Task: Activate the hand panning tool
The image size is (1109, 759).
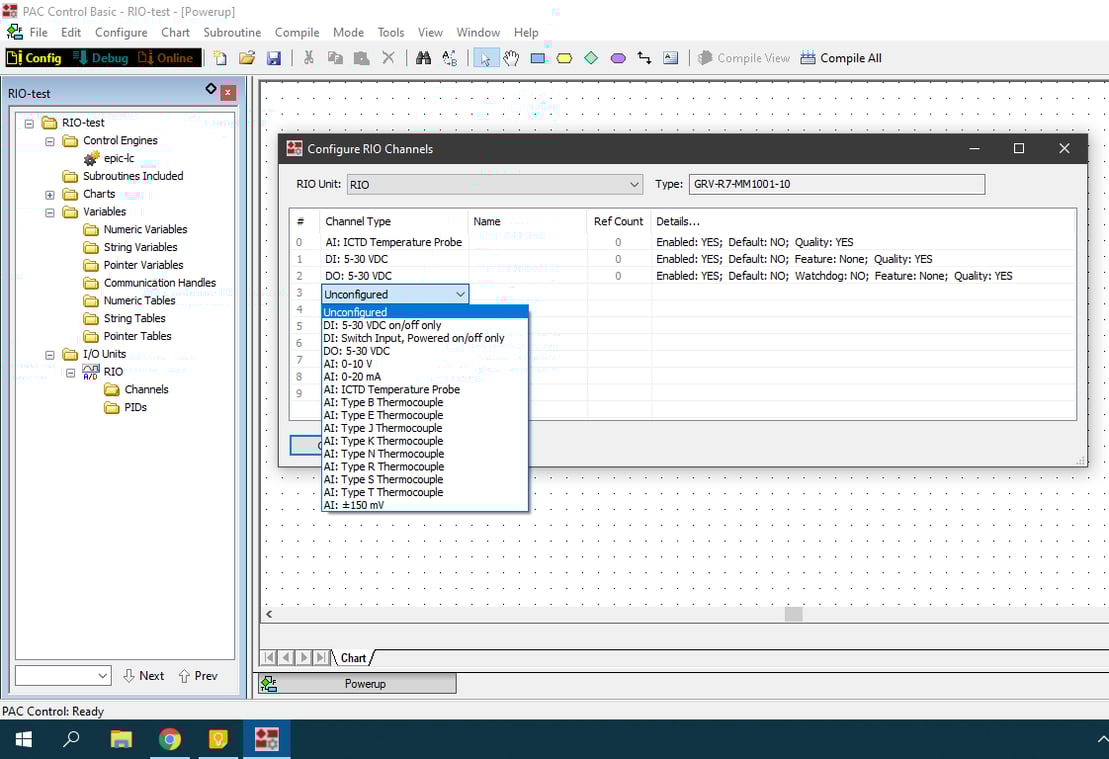Action: 511,57
